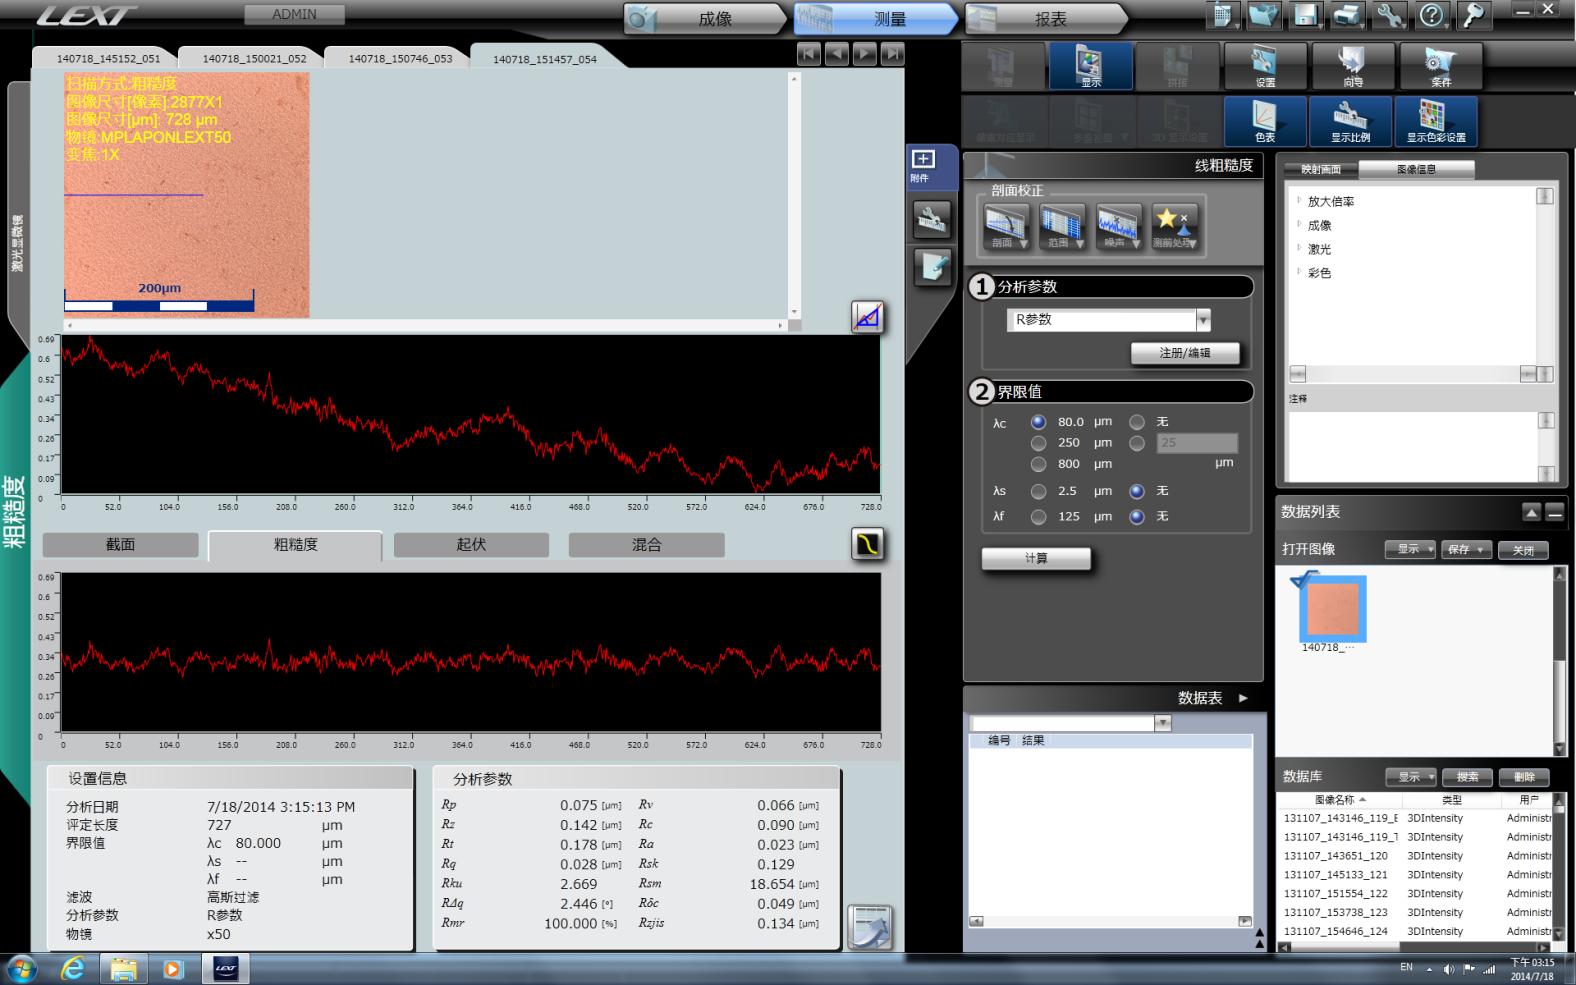Open the 剖面 profile correction dropdown

pyautogui.click(x=1006, y=227)
